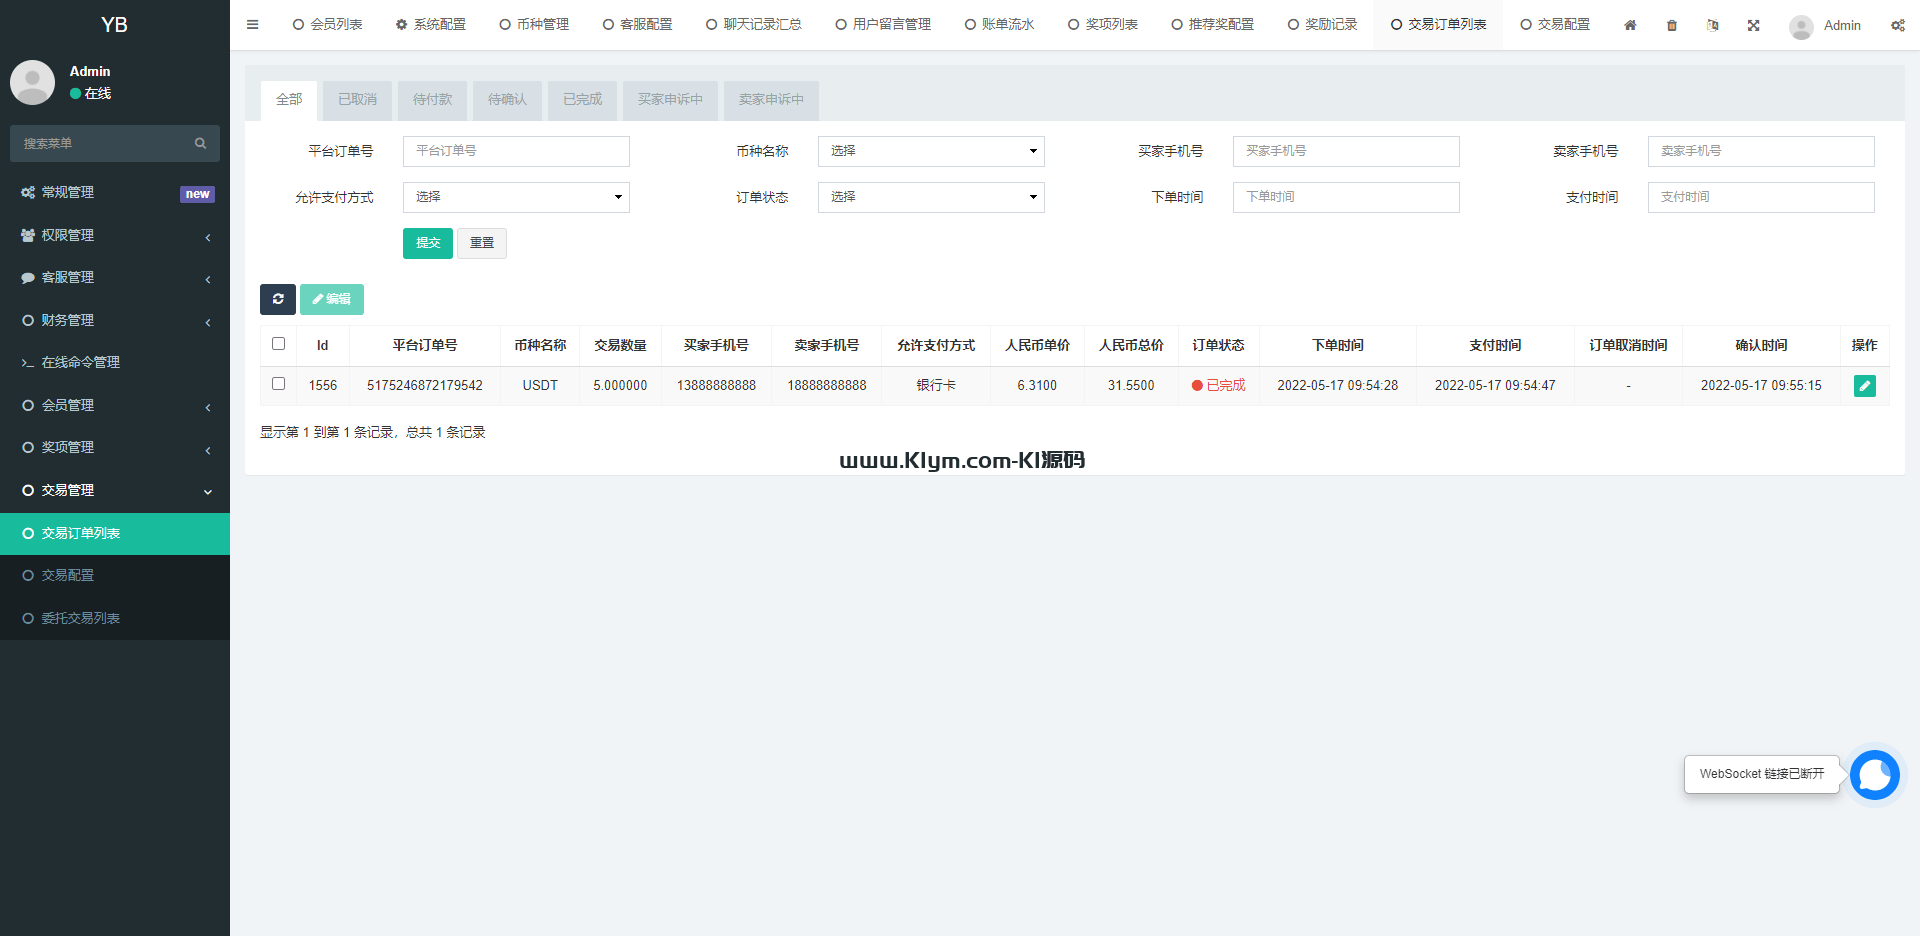Open the 用户留言管理 top tab
This screenshot has height=936, width=1920.
(883, 25)
